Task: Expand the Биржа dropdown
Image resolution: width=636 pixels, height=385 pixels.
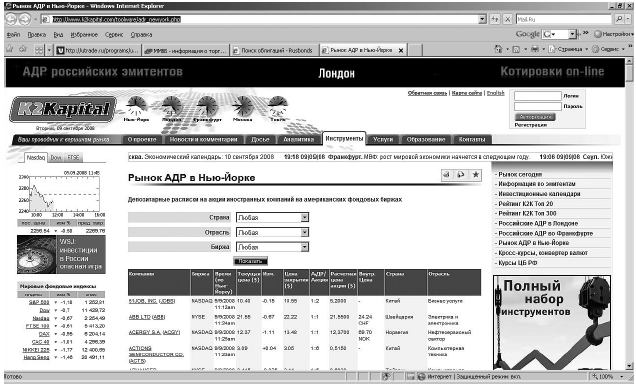Action: 305,247
